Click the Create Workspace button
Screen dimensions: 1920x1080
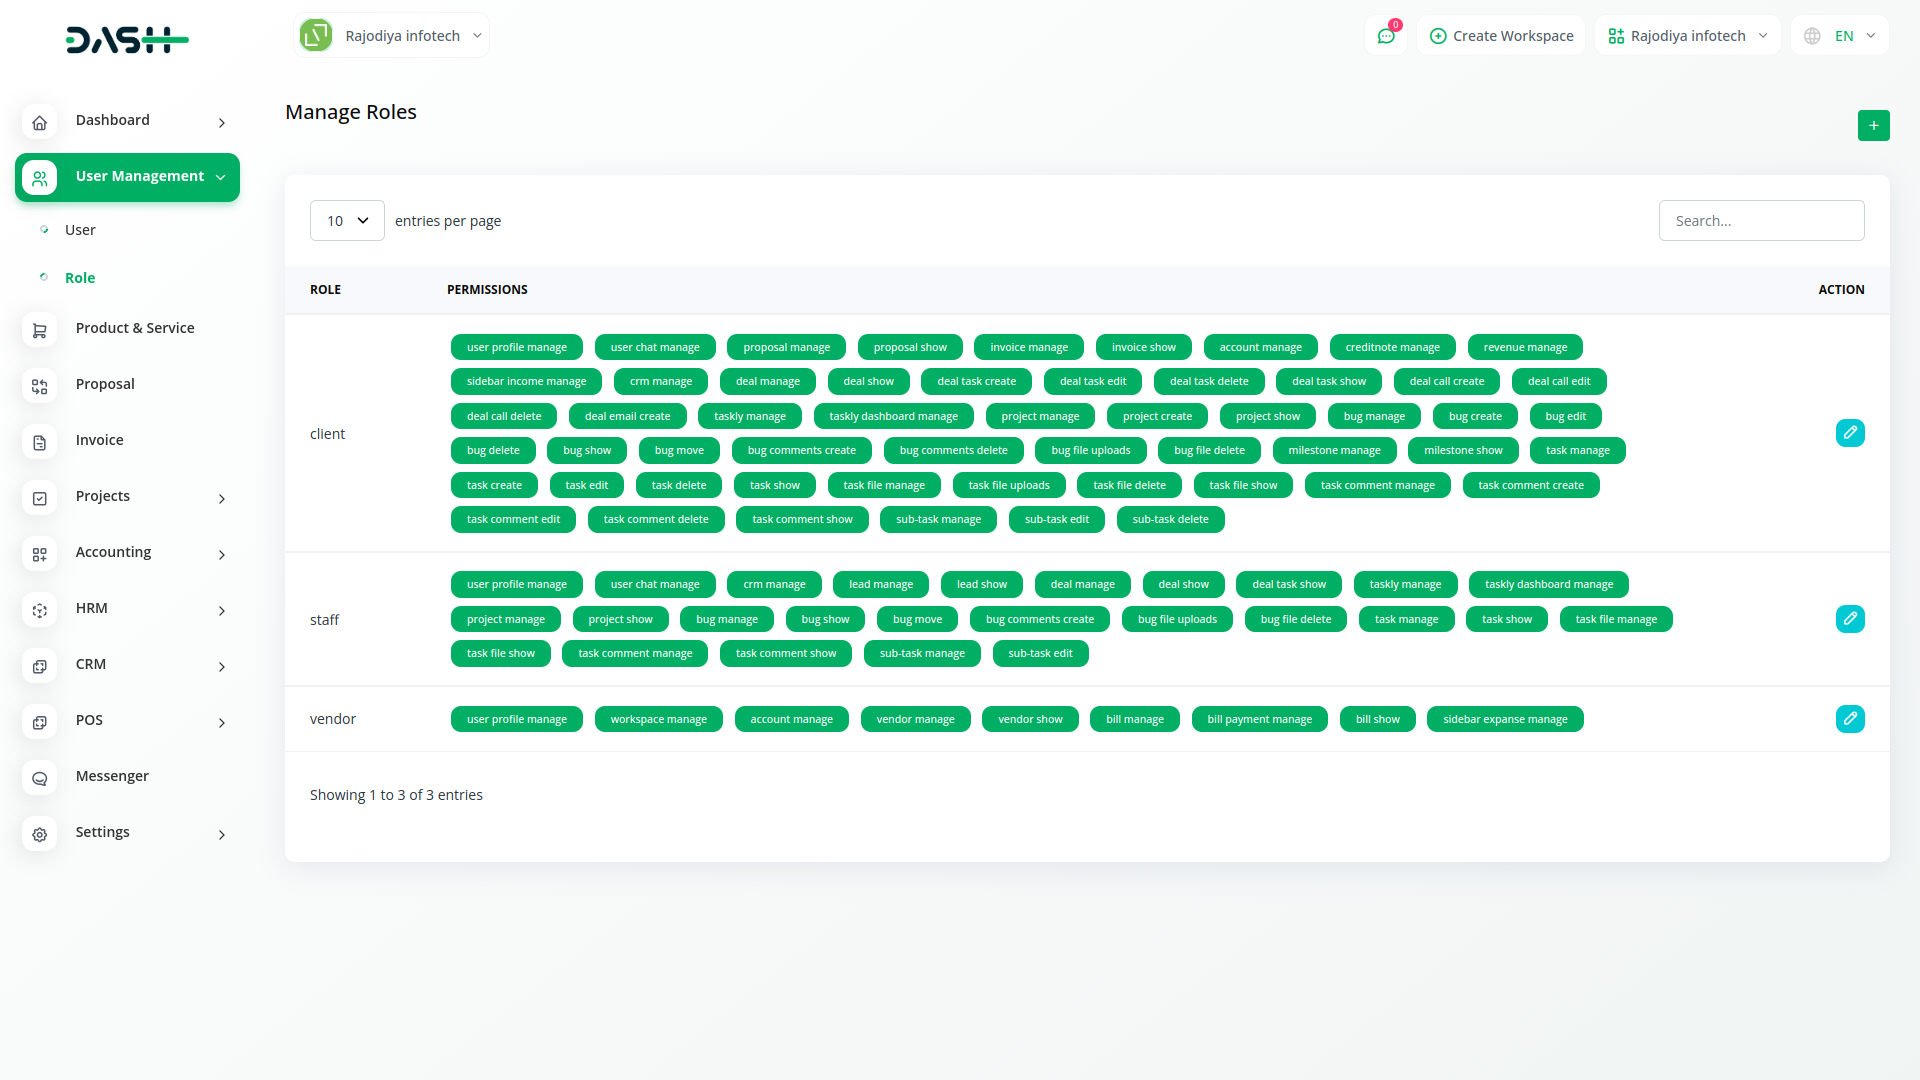pyautogui.click(x=1501, y=35)
